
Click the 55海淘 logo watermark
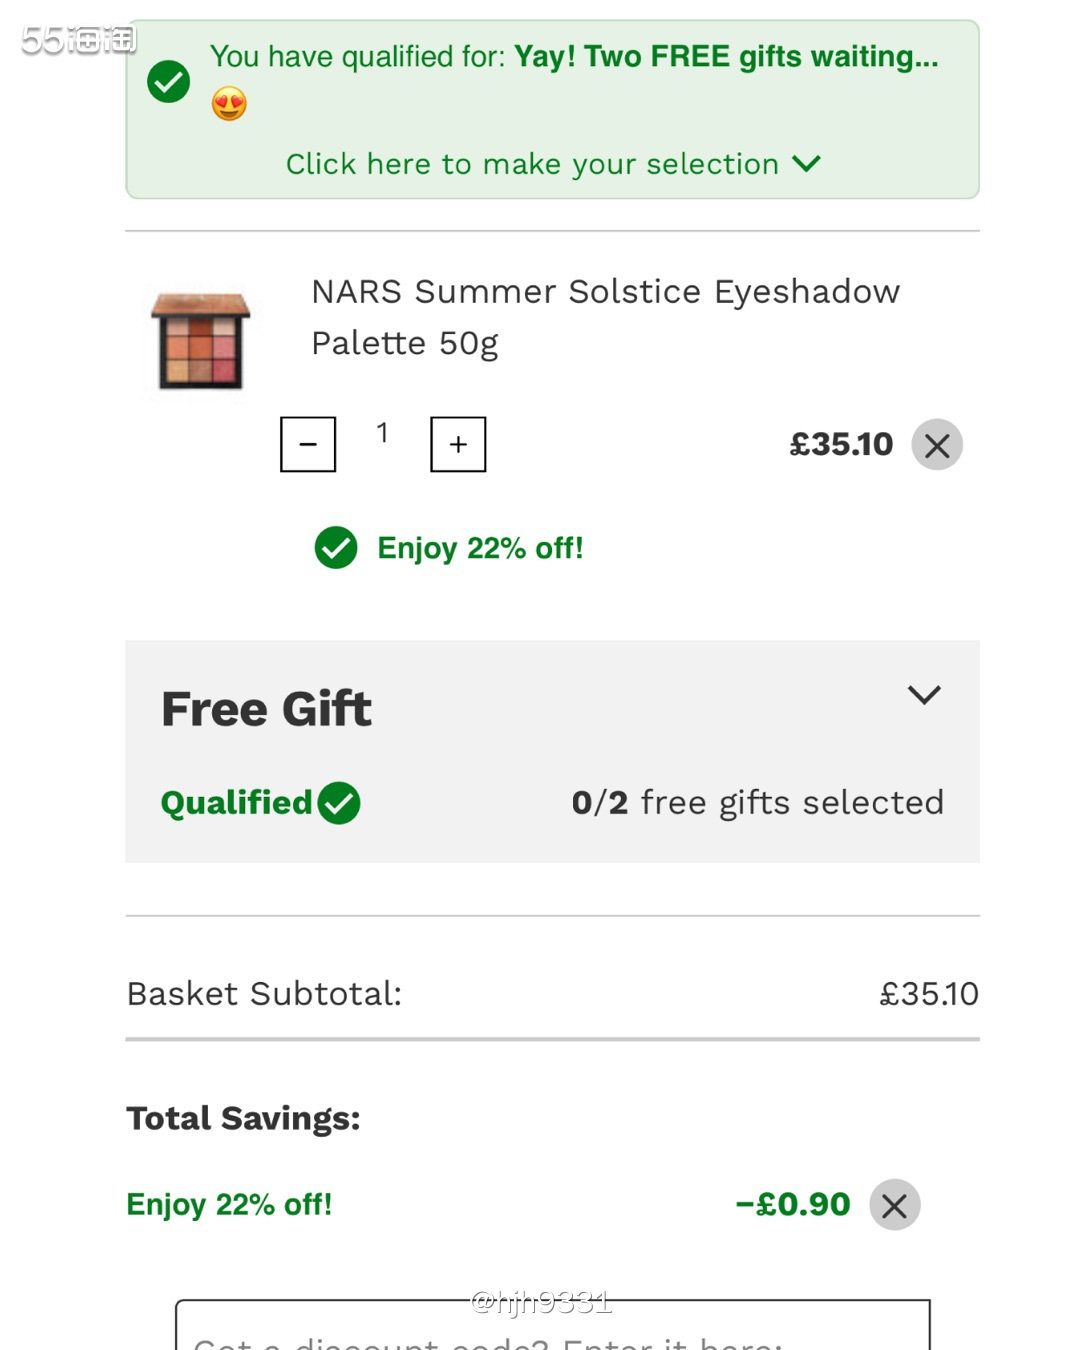point(78,40)
